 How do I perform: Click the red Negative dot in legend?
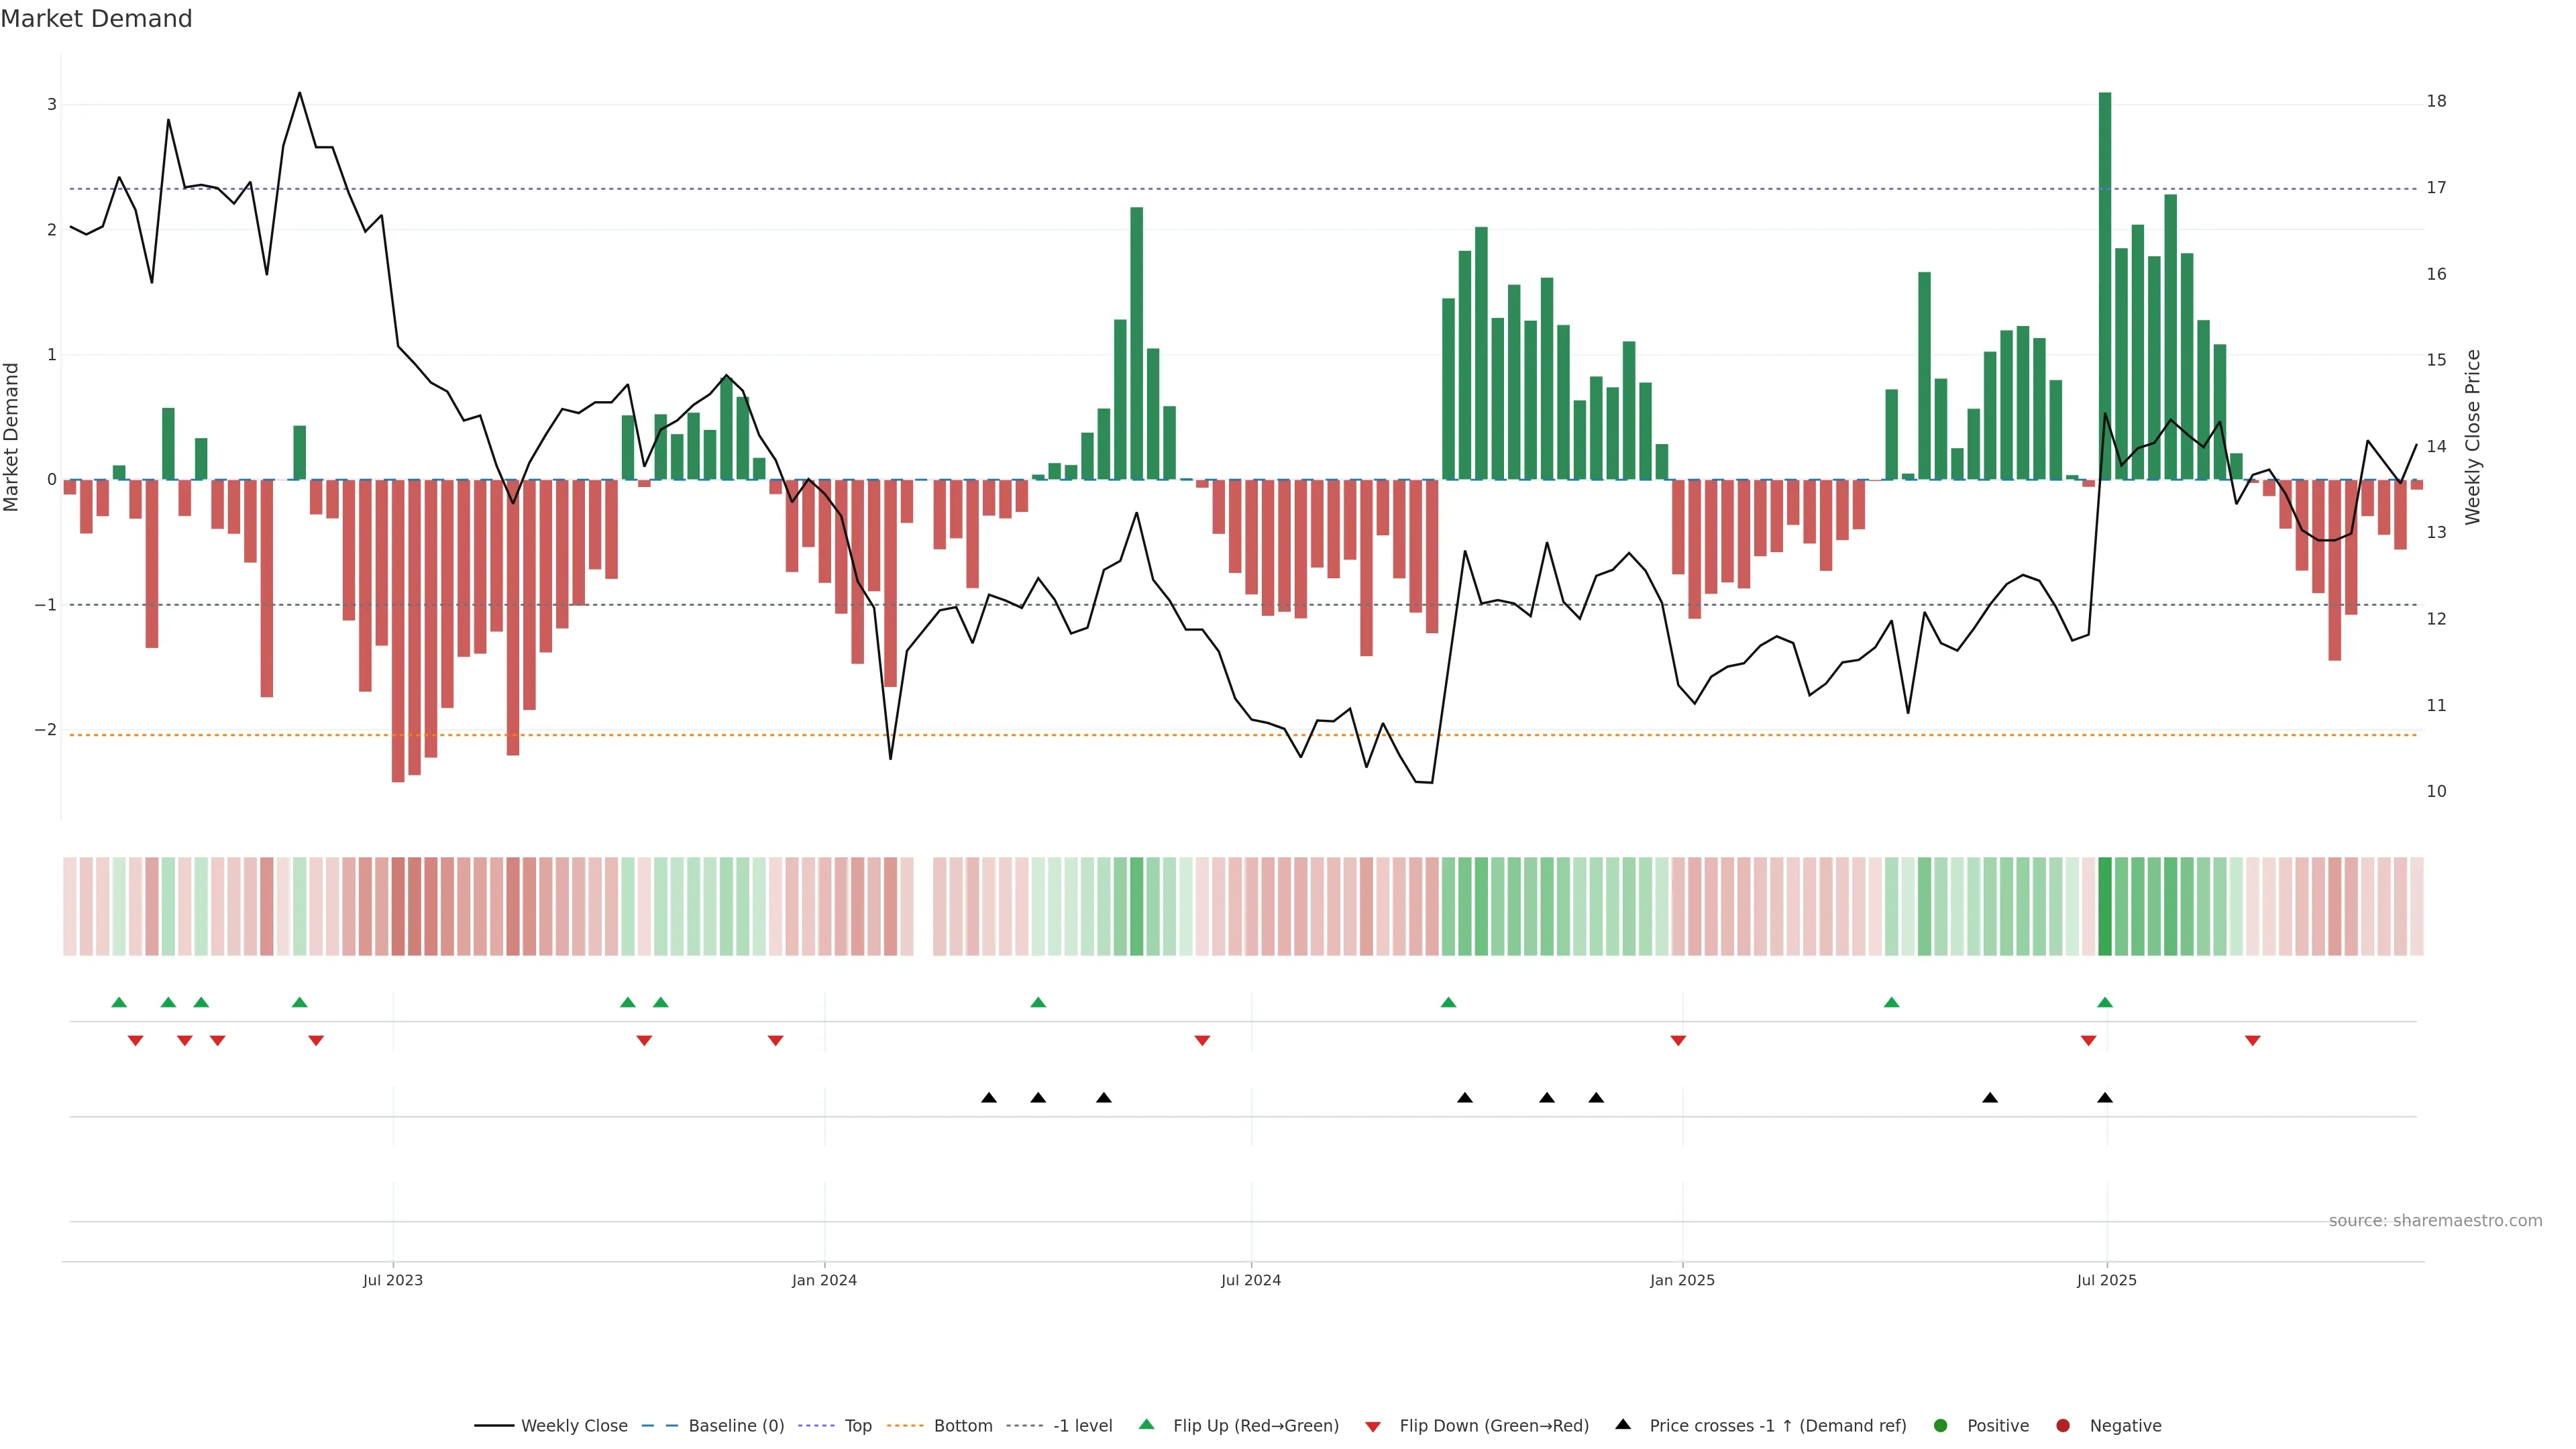click(2063, 1425)
